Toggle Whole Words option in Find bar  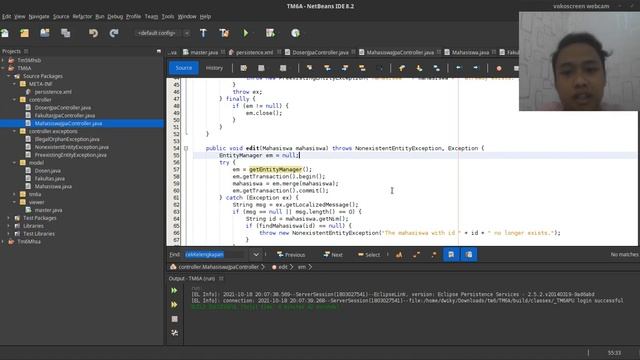[416, 255]
